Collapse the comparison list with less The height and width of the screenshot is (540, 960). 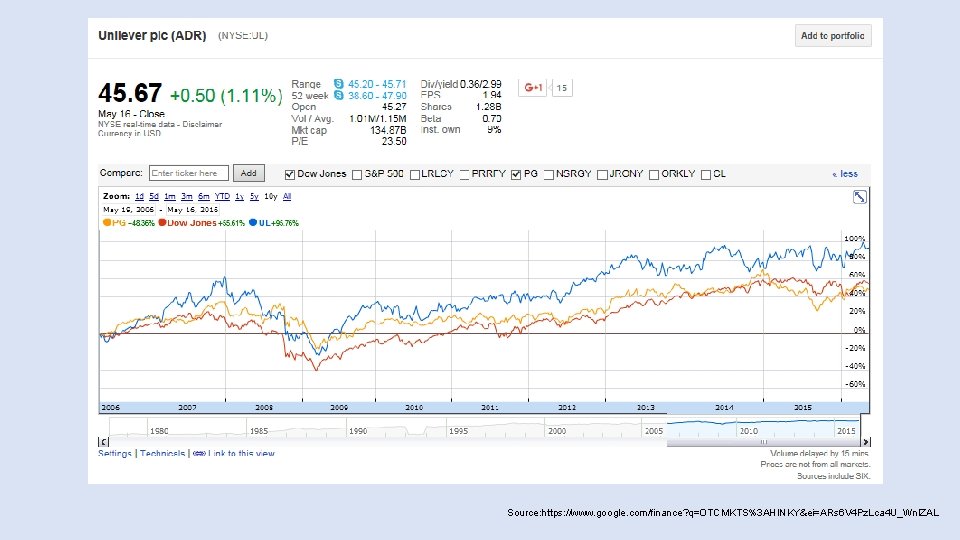point(845,174)
